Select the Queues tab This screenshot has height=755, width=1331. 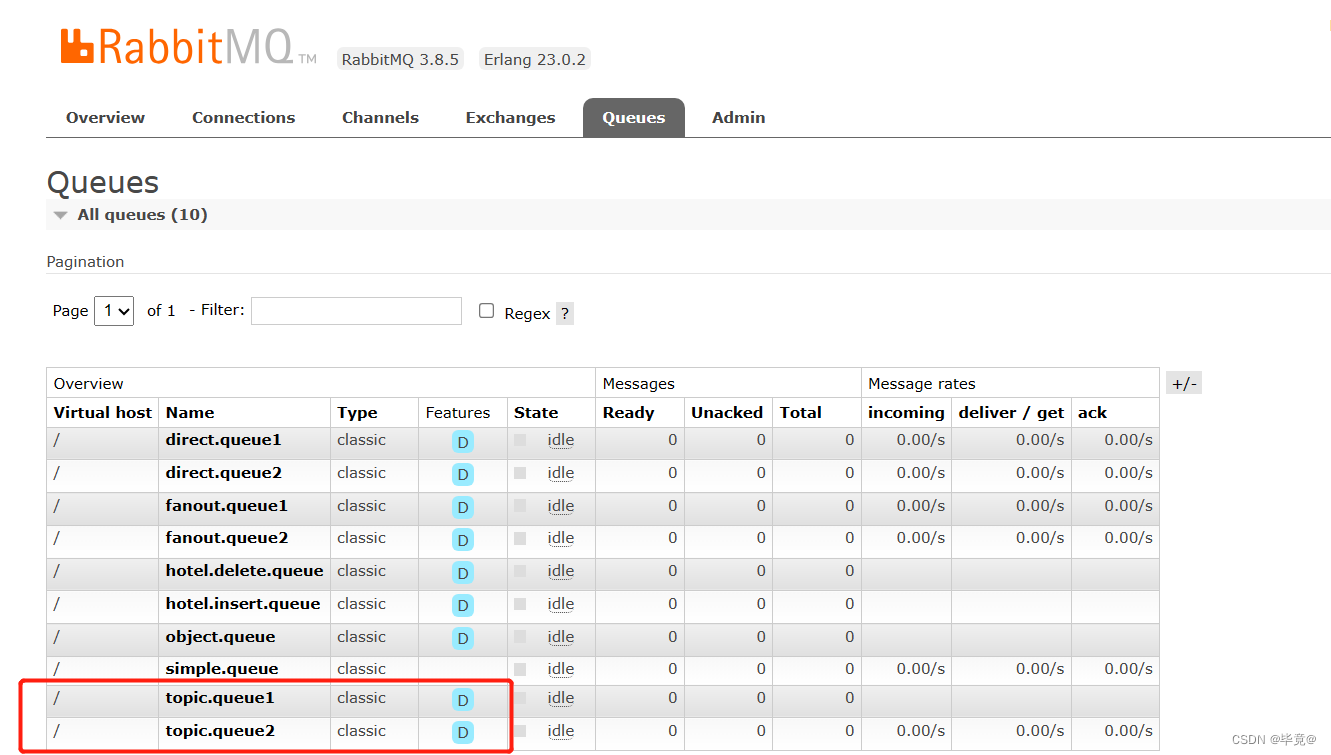pos(634,117)
